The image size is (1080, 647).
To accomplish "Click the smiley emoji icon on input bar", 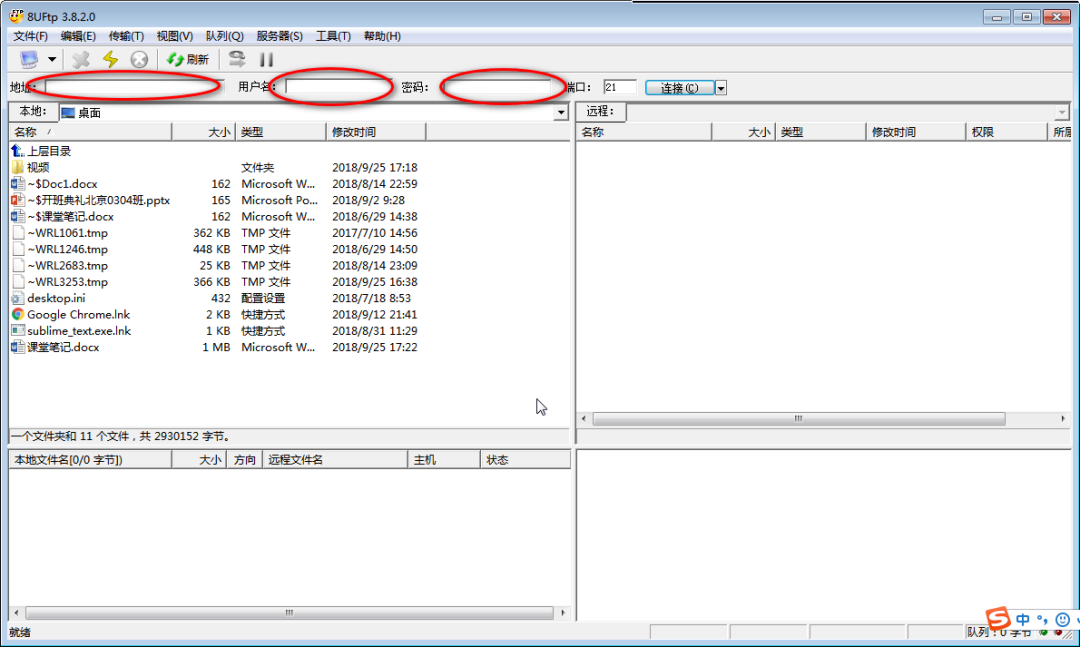I will click(1061, 620).
